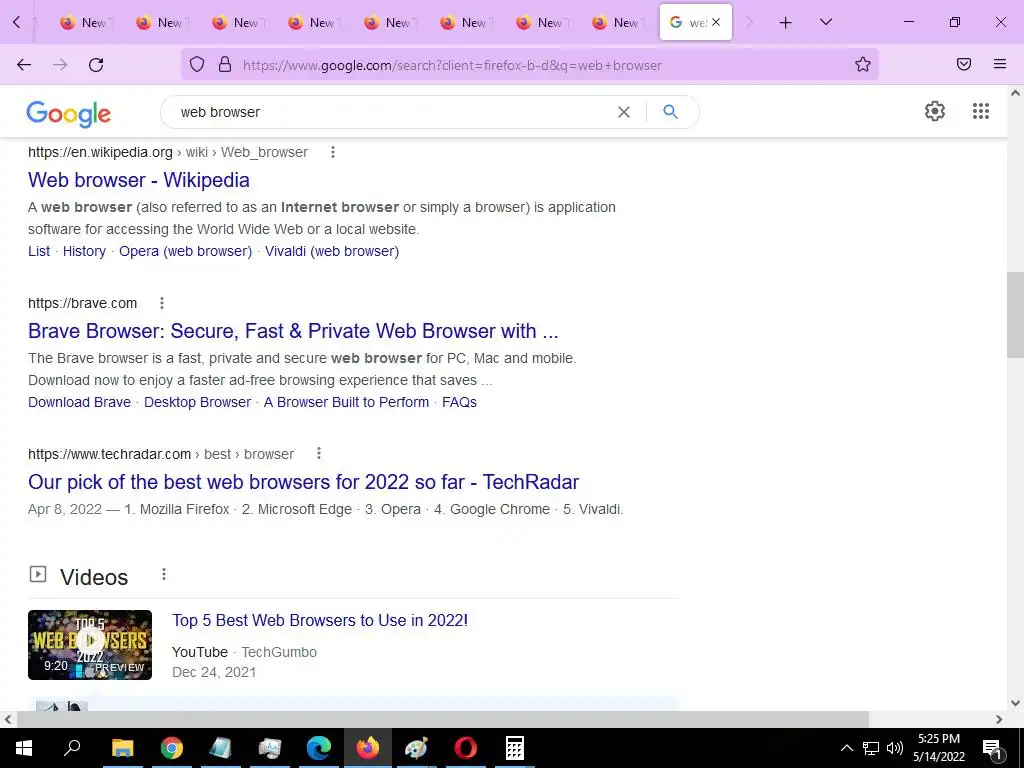Image resolution: width=1024 pixels, height=768 pixels.
Task: Open the 'Opera (web browser)' sublink
Action: pyautogui.click(x=185, y=251)
